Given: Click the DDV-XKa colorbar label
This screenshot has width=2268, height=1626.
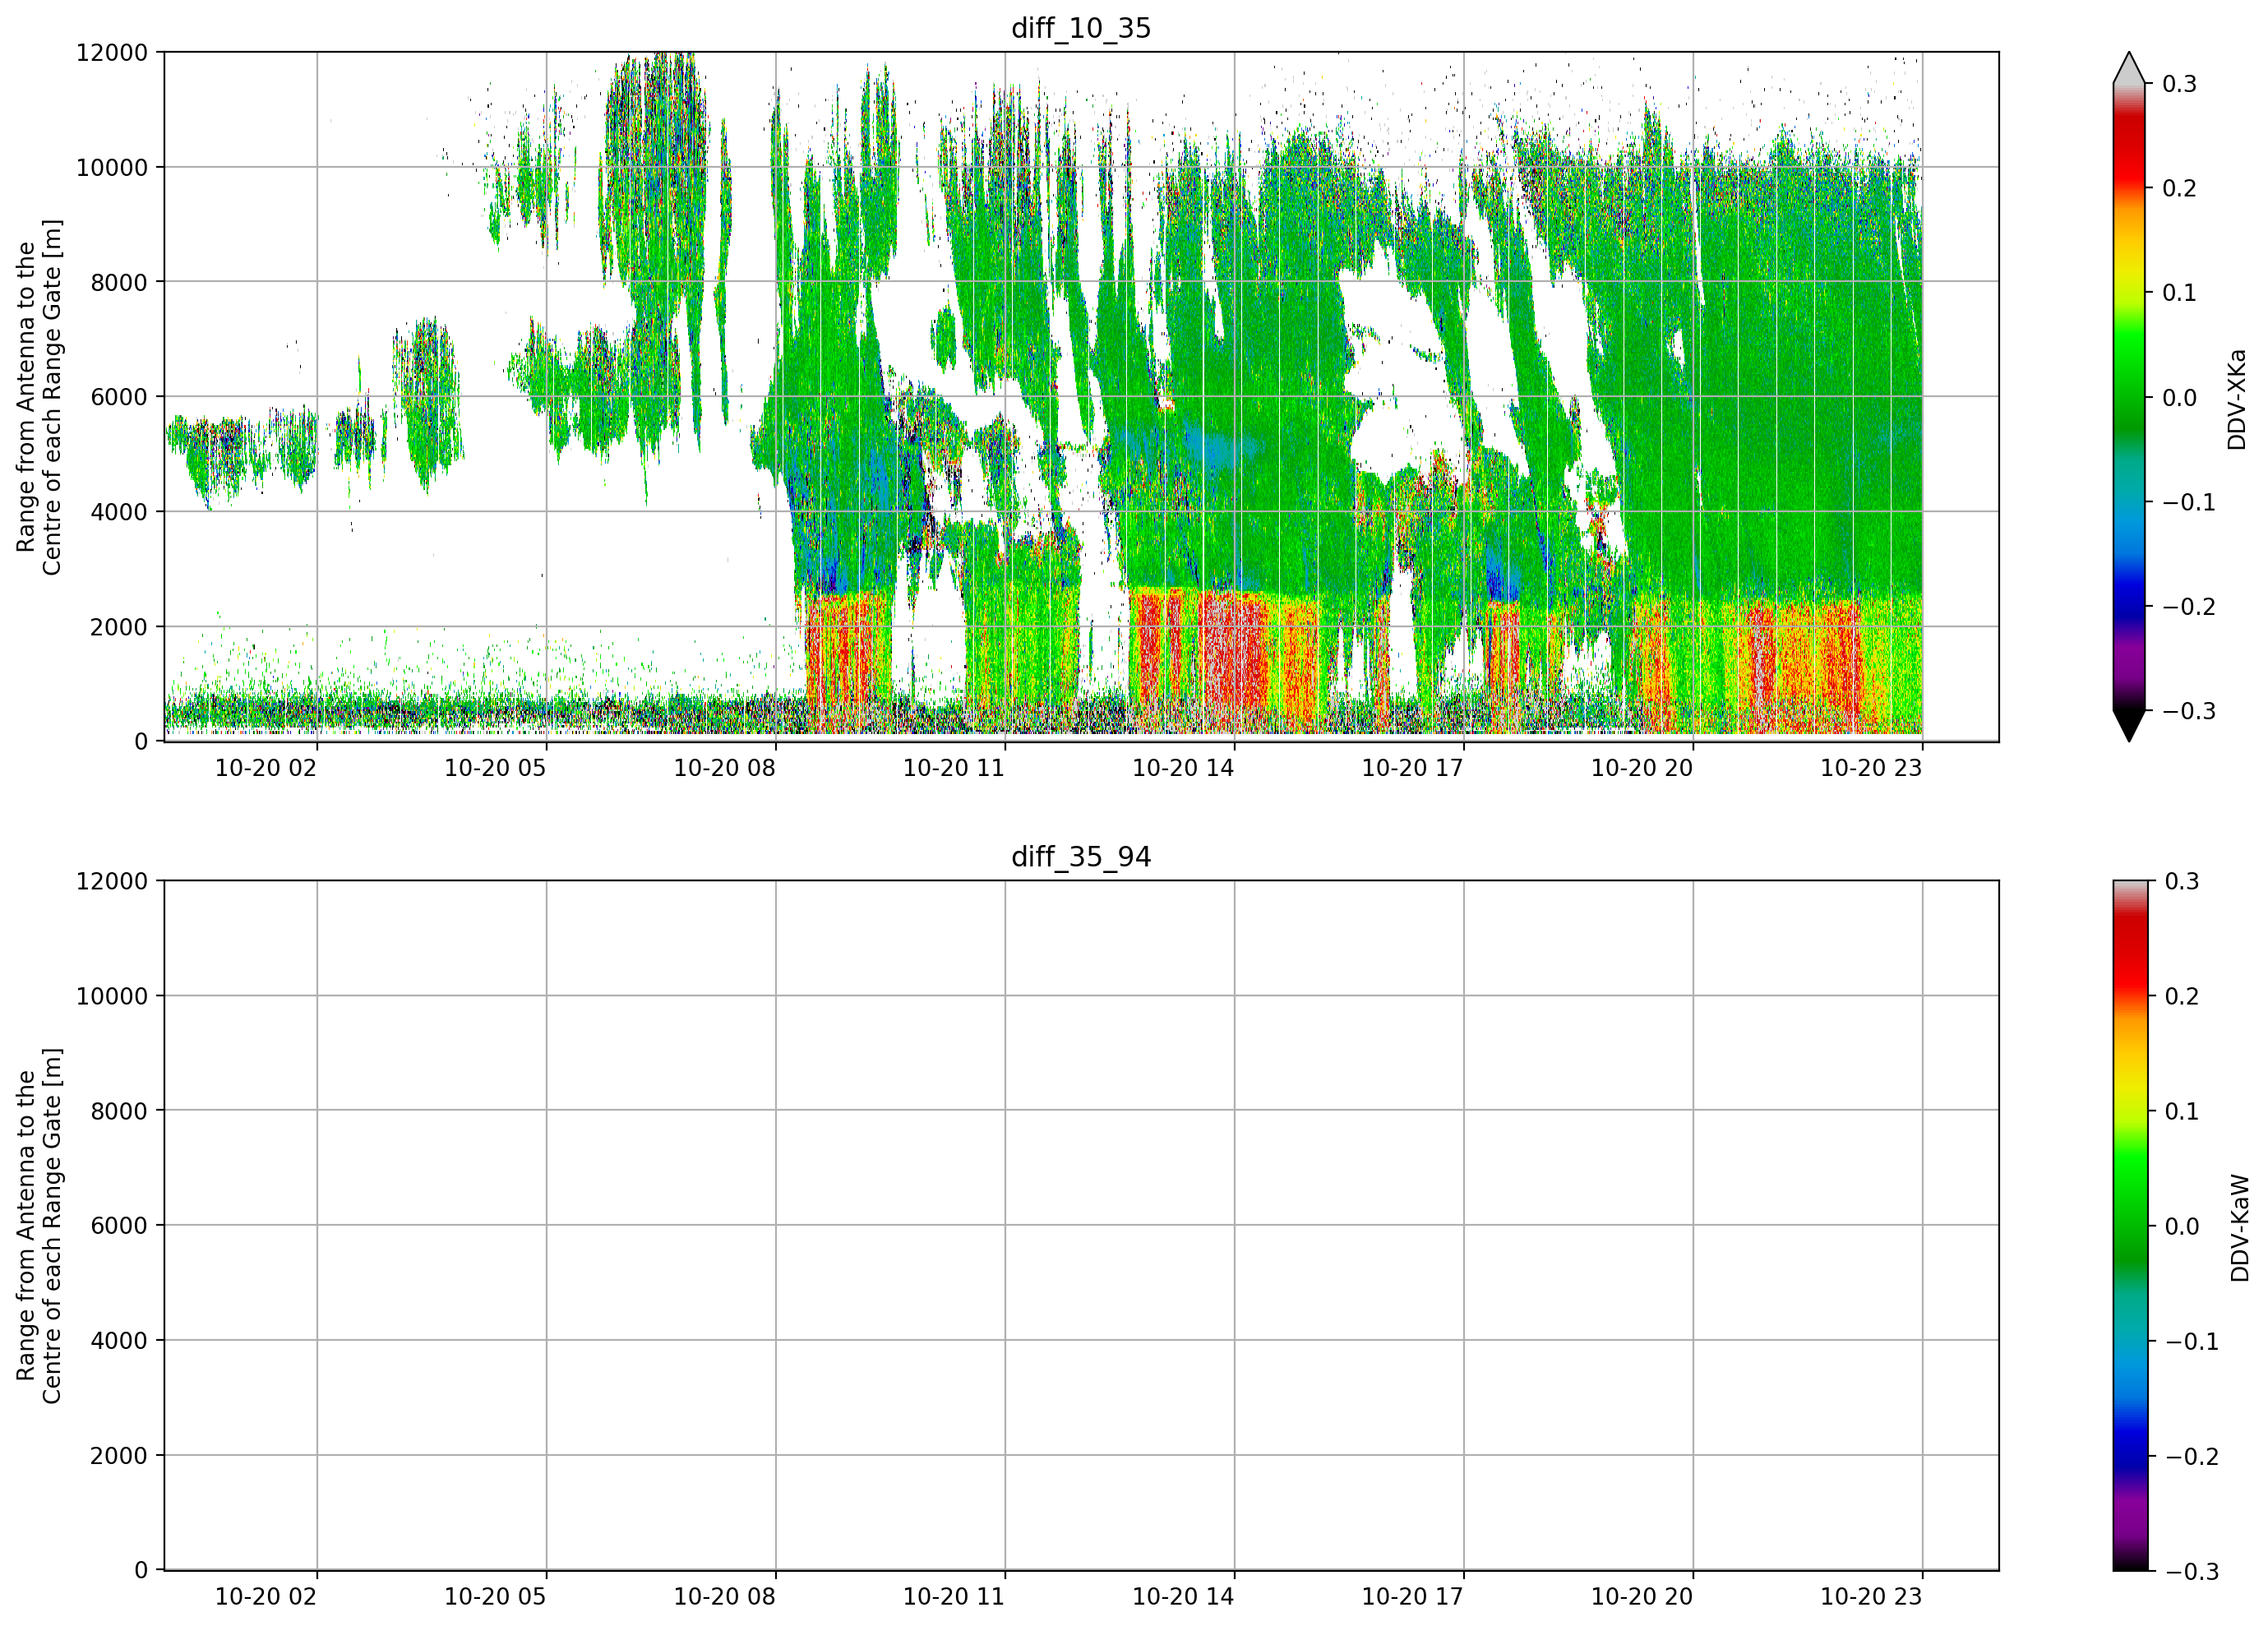Looking at the screenshot, I should point(2237,399).
